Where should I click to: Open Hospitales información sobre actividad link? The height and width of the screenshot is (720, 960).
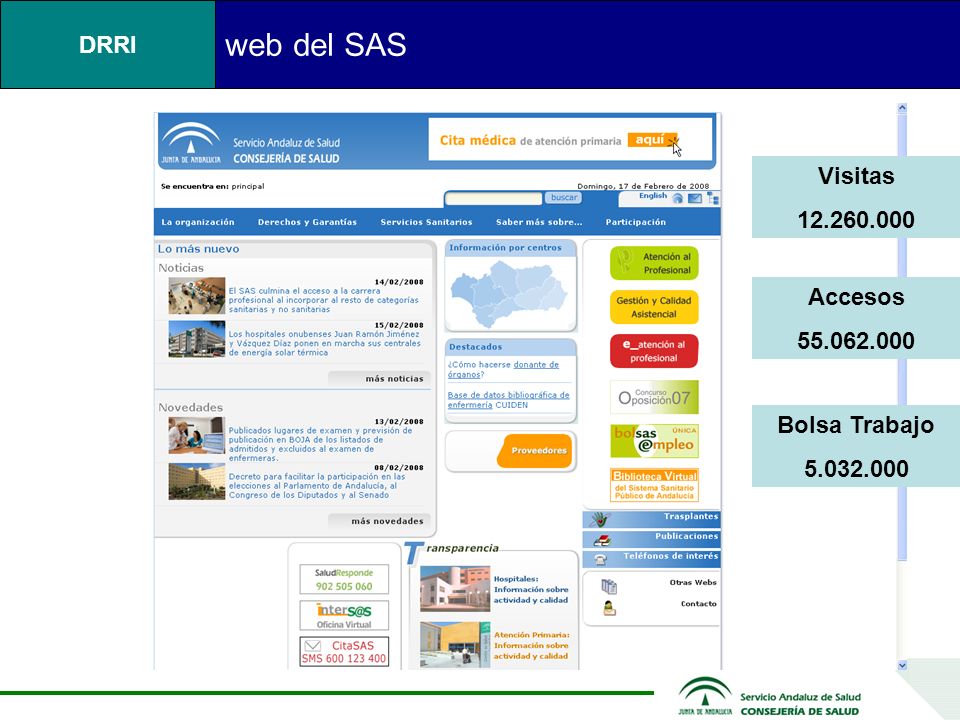tap(531, 589)
